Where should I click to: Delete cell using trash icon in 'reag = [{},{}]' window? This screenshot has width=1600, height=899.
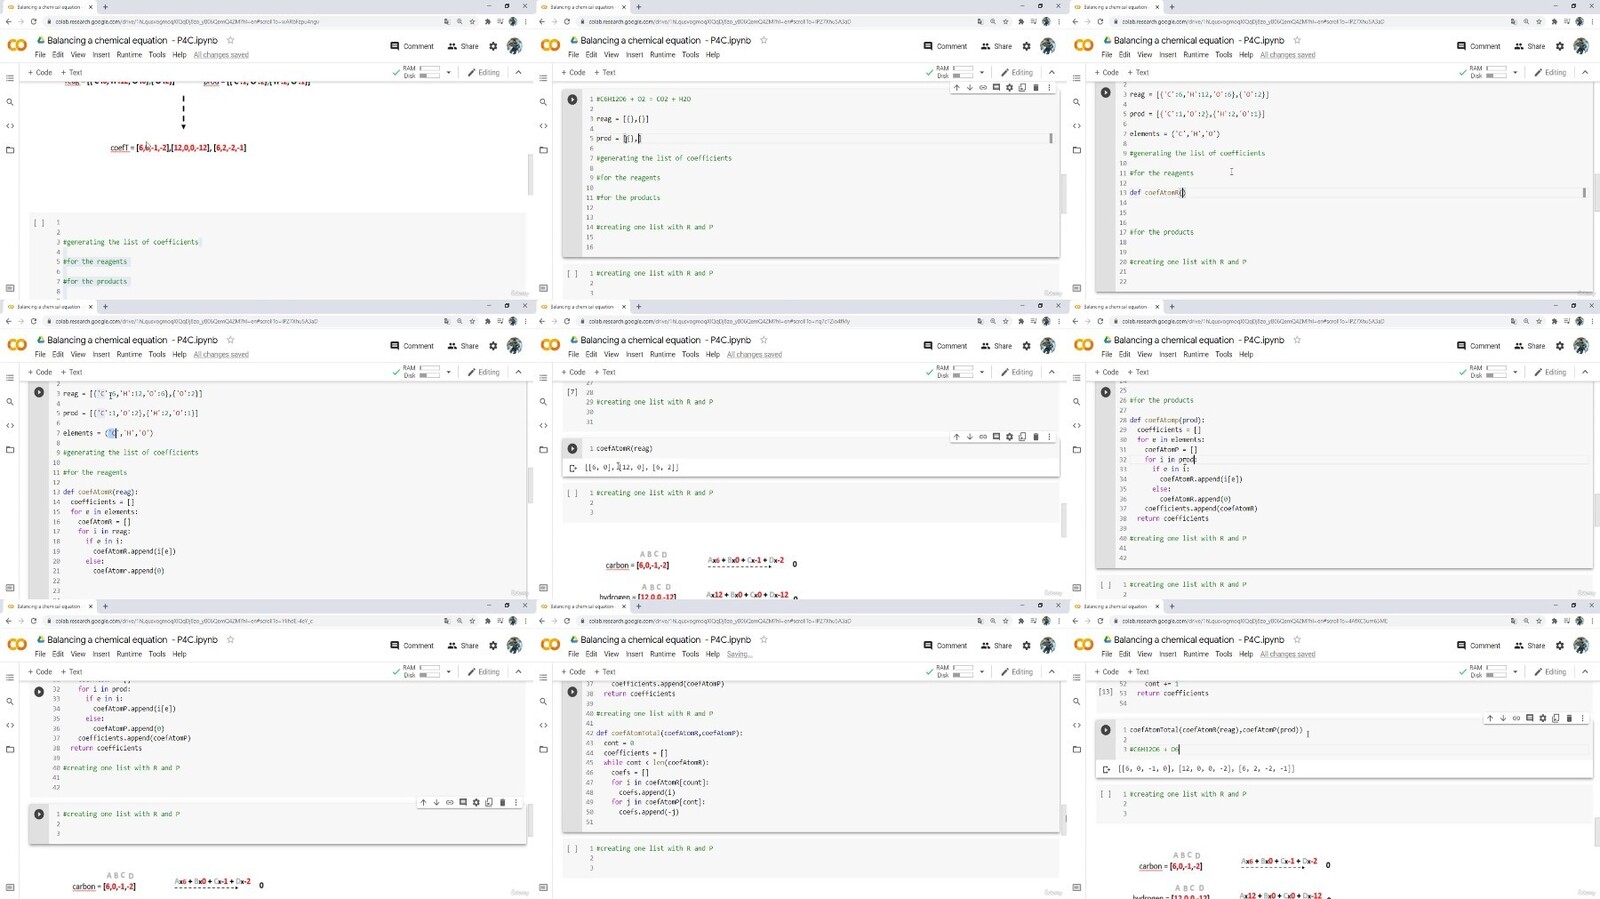point(1035,88)
